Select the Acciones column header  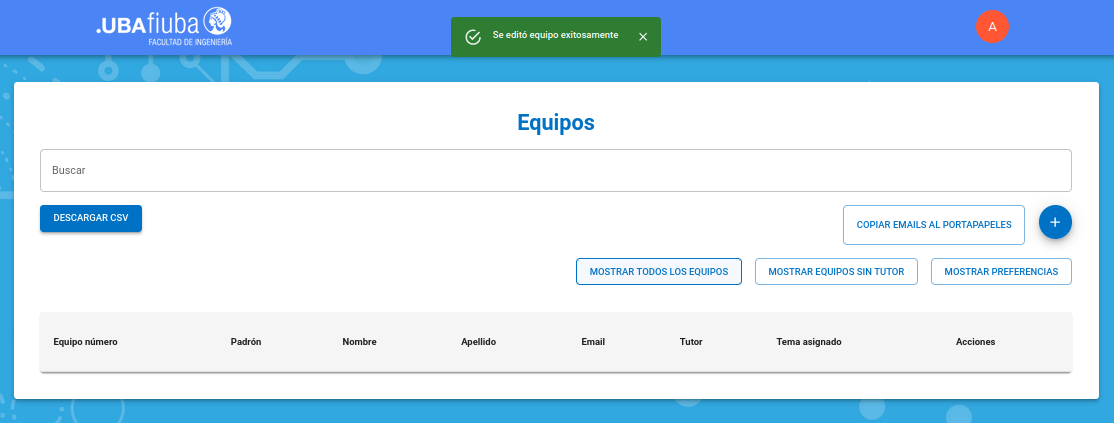pos(975,342)
